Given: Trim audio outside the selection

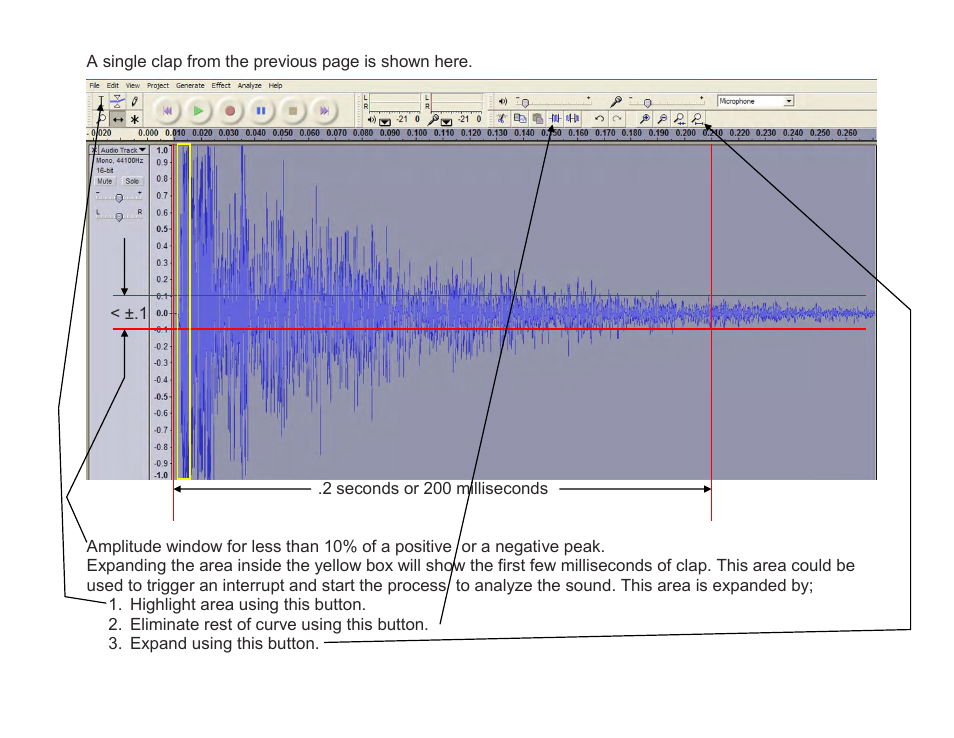Looking at the screenshot, I should 555,118.
